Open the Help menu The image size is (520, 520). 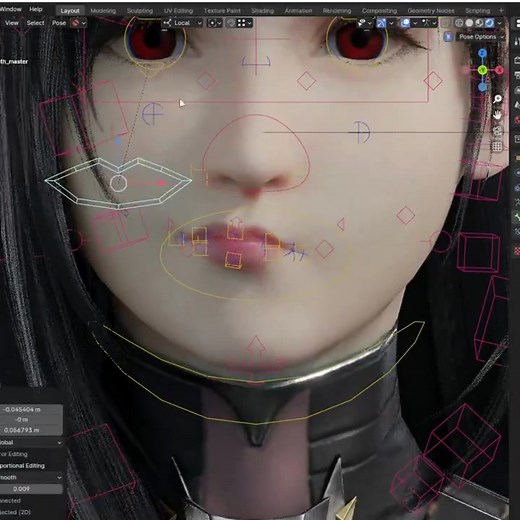click(x=36, y=9)
